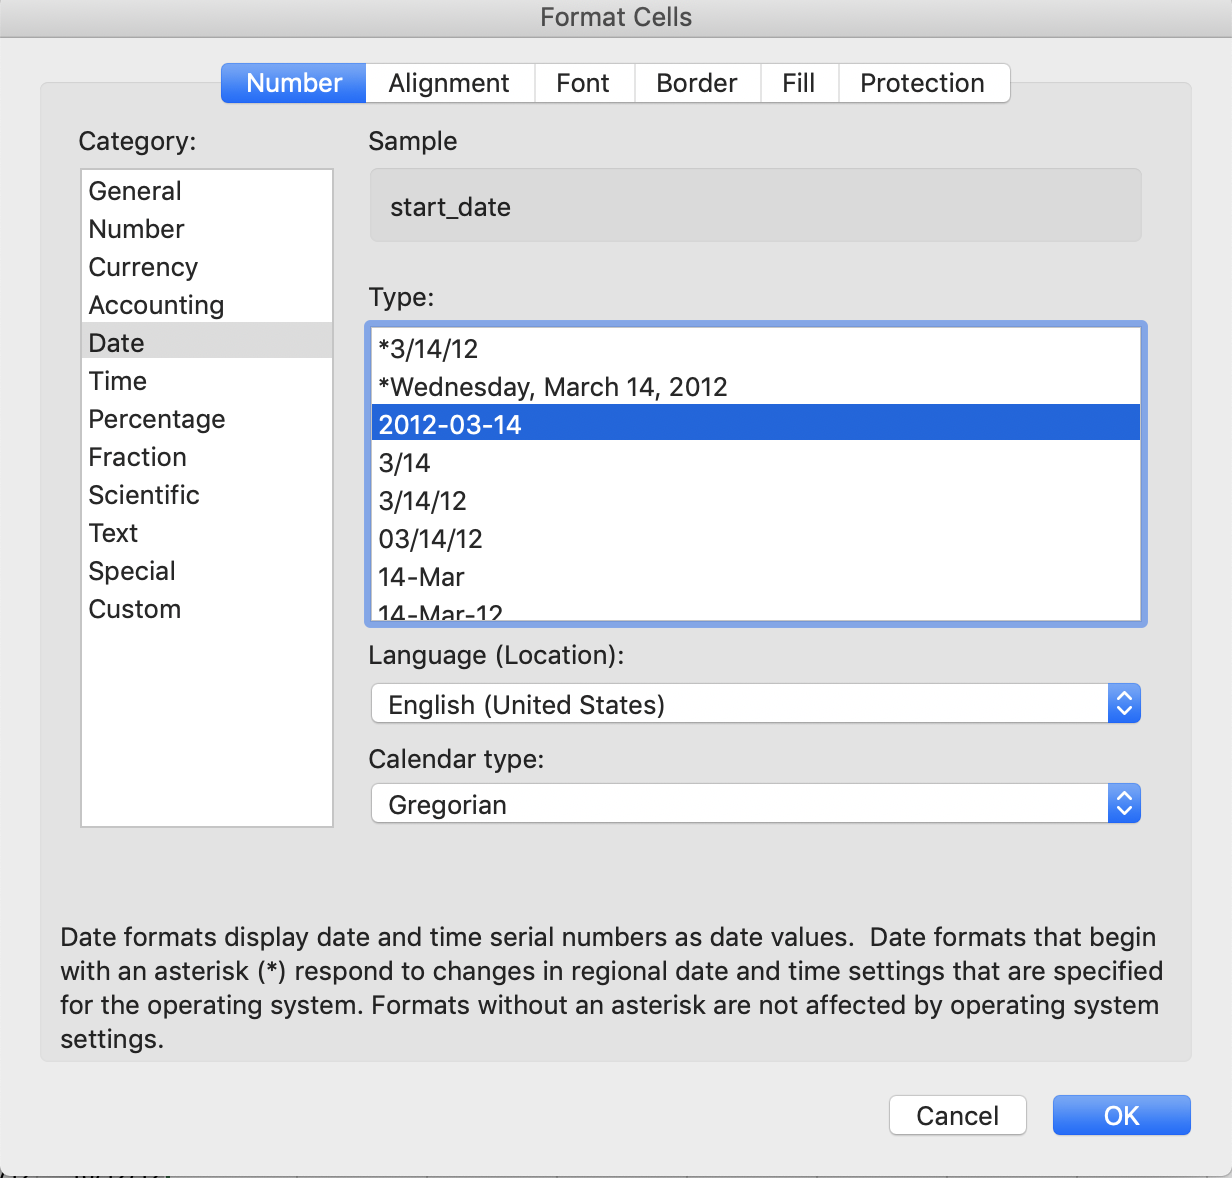Select the Scientific category
This screenshot has width=1232, height=1178.
[x=207, y=495]
